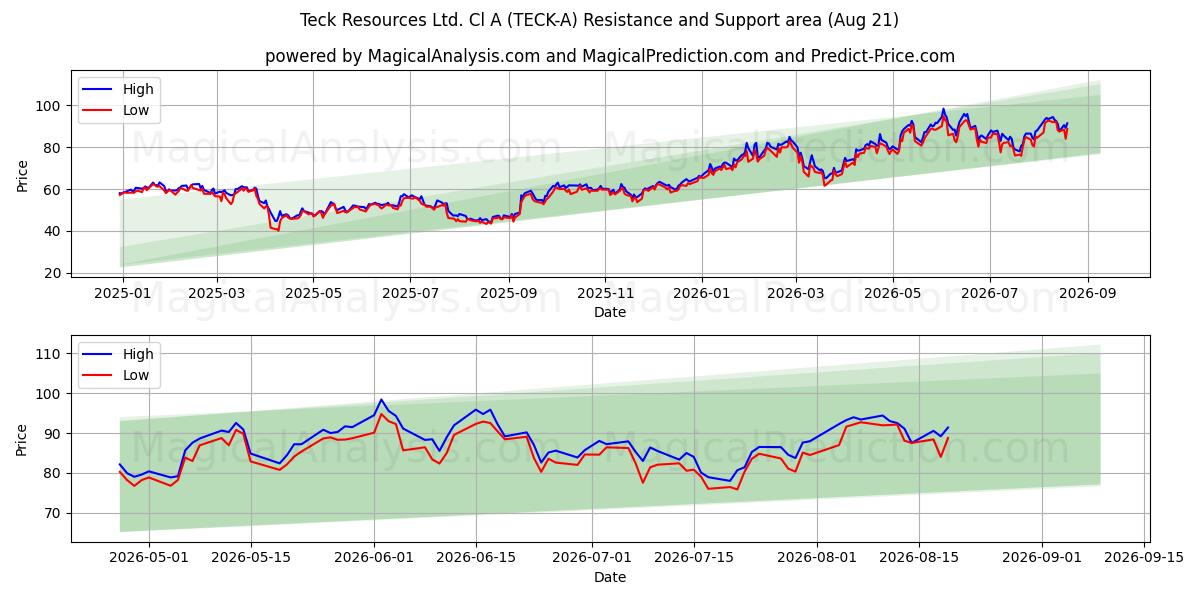Click the 2026-09-15 date tick label

tap(1143, 557)
